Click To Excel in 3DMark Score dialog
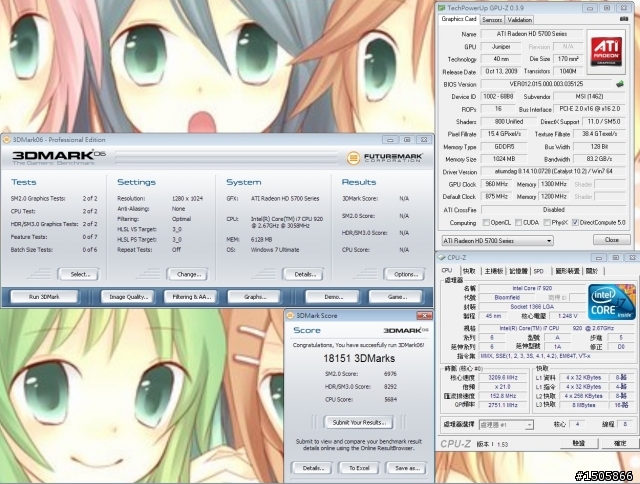Image resolution: width=640 pixels, height=484 pixels. click(359, 468)
